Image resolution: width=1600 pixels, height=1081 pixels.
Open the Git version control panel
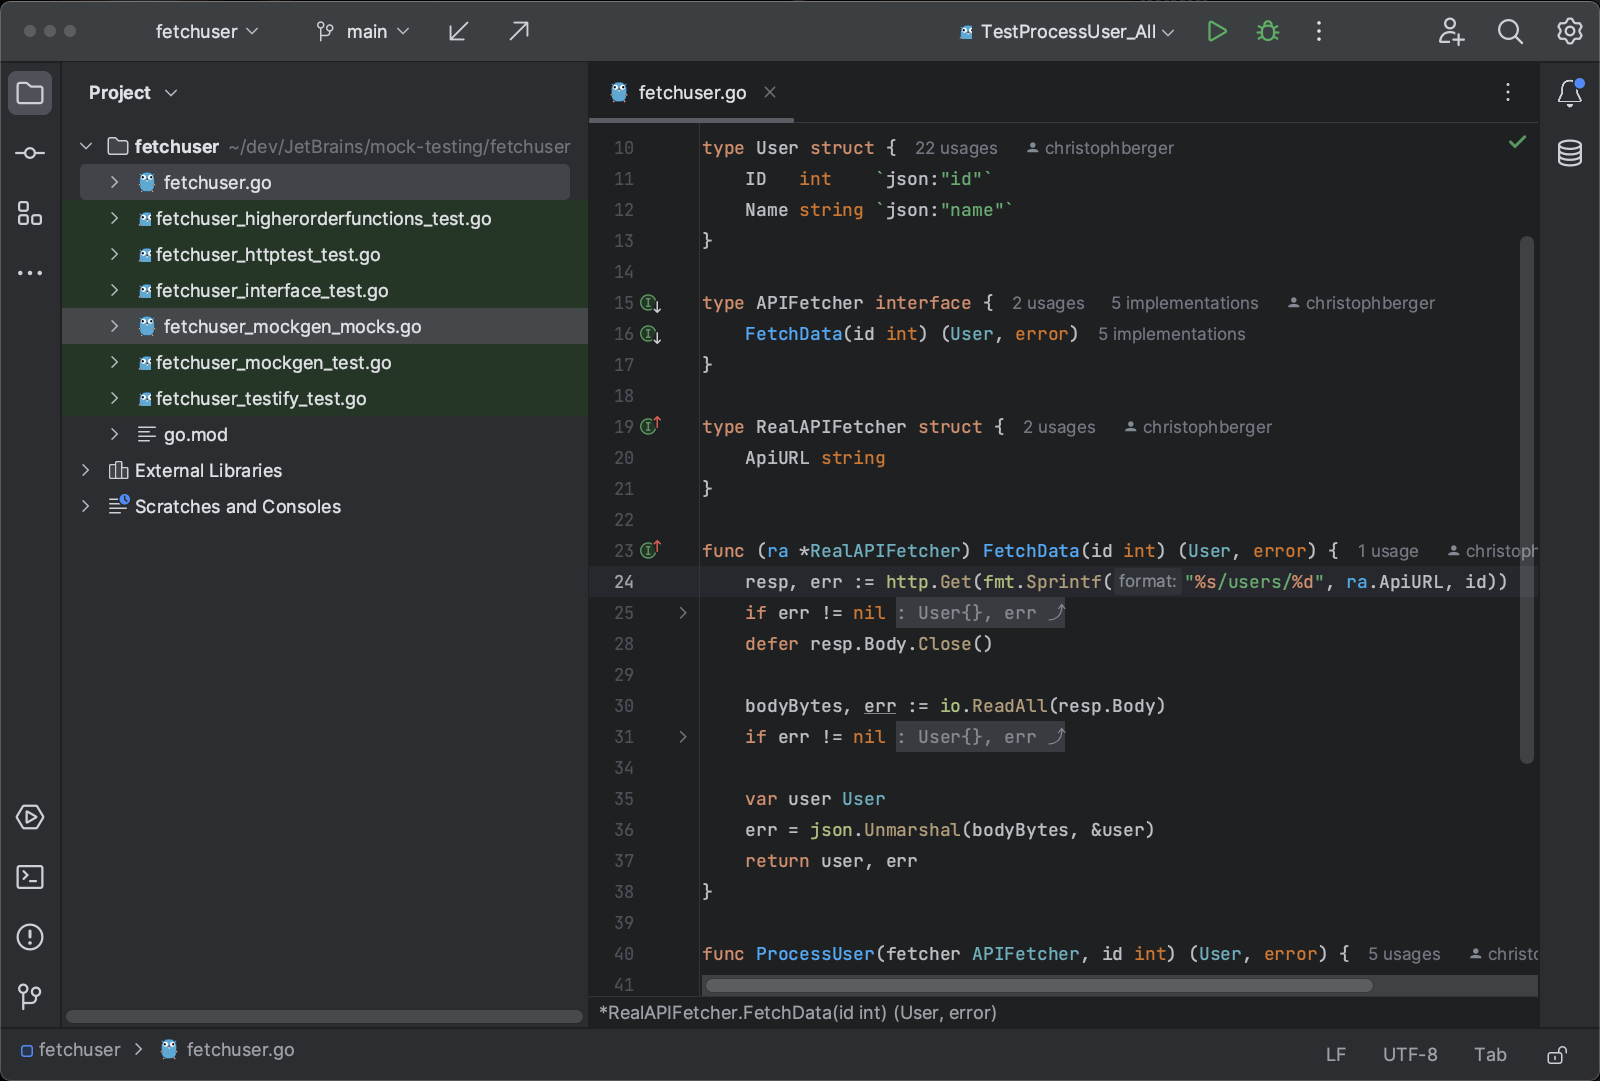click(x=30, y=996)
